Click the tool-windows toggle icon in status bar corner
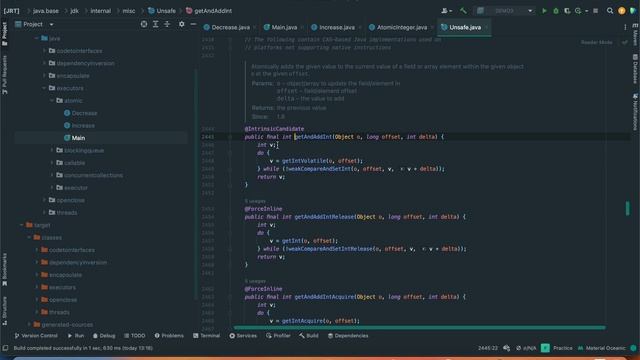The height and width of the screenshot is (360, 640). coord(5,348)
